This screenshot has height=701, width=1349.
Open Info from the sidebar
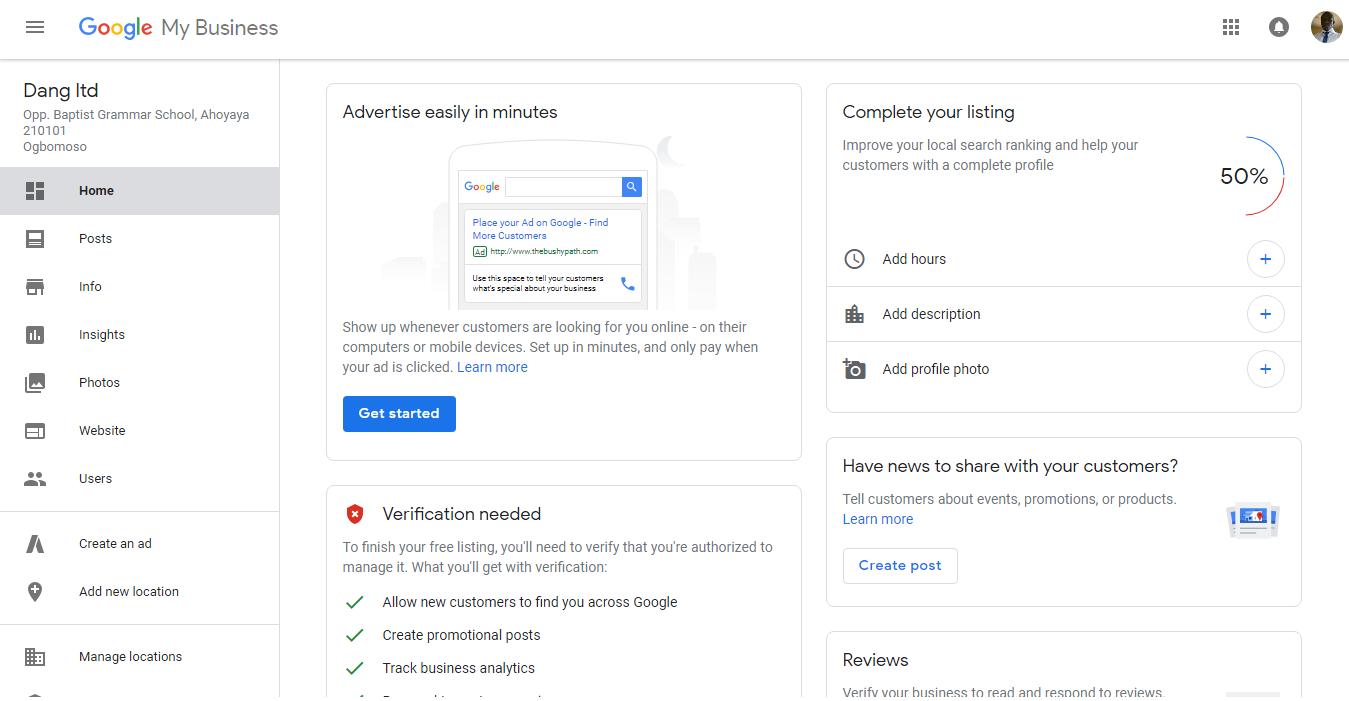[140, 287]
